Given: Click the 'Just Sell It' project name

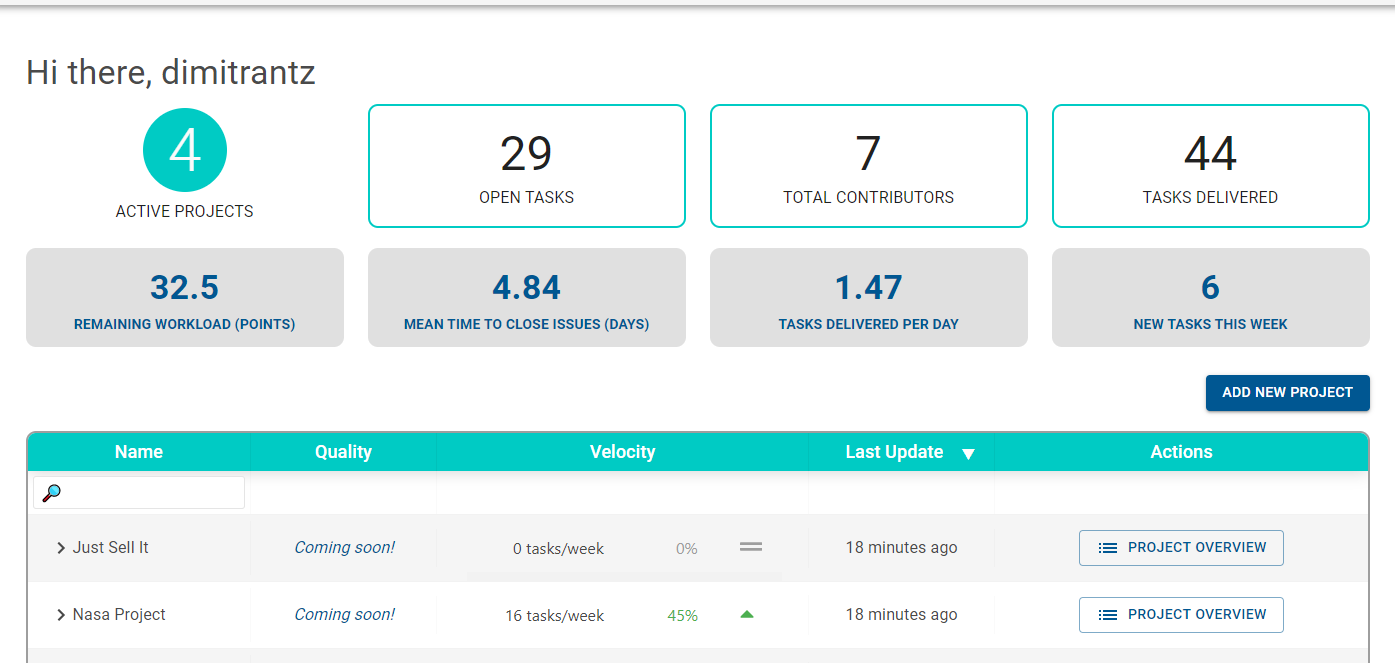Looking at the screenshot, I should 111,548.
